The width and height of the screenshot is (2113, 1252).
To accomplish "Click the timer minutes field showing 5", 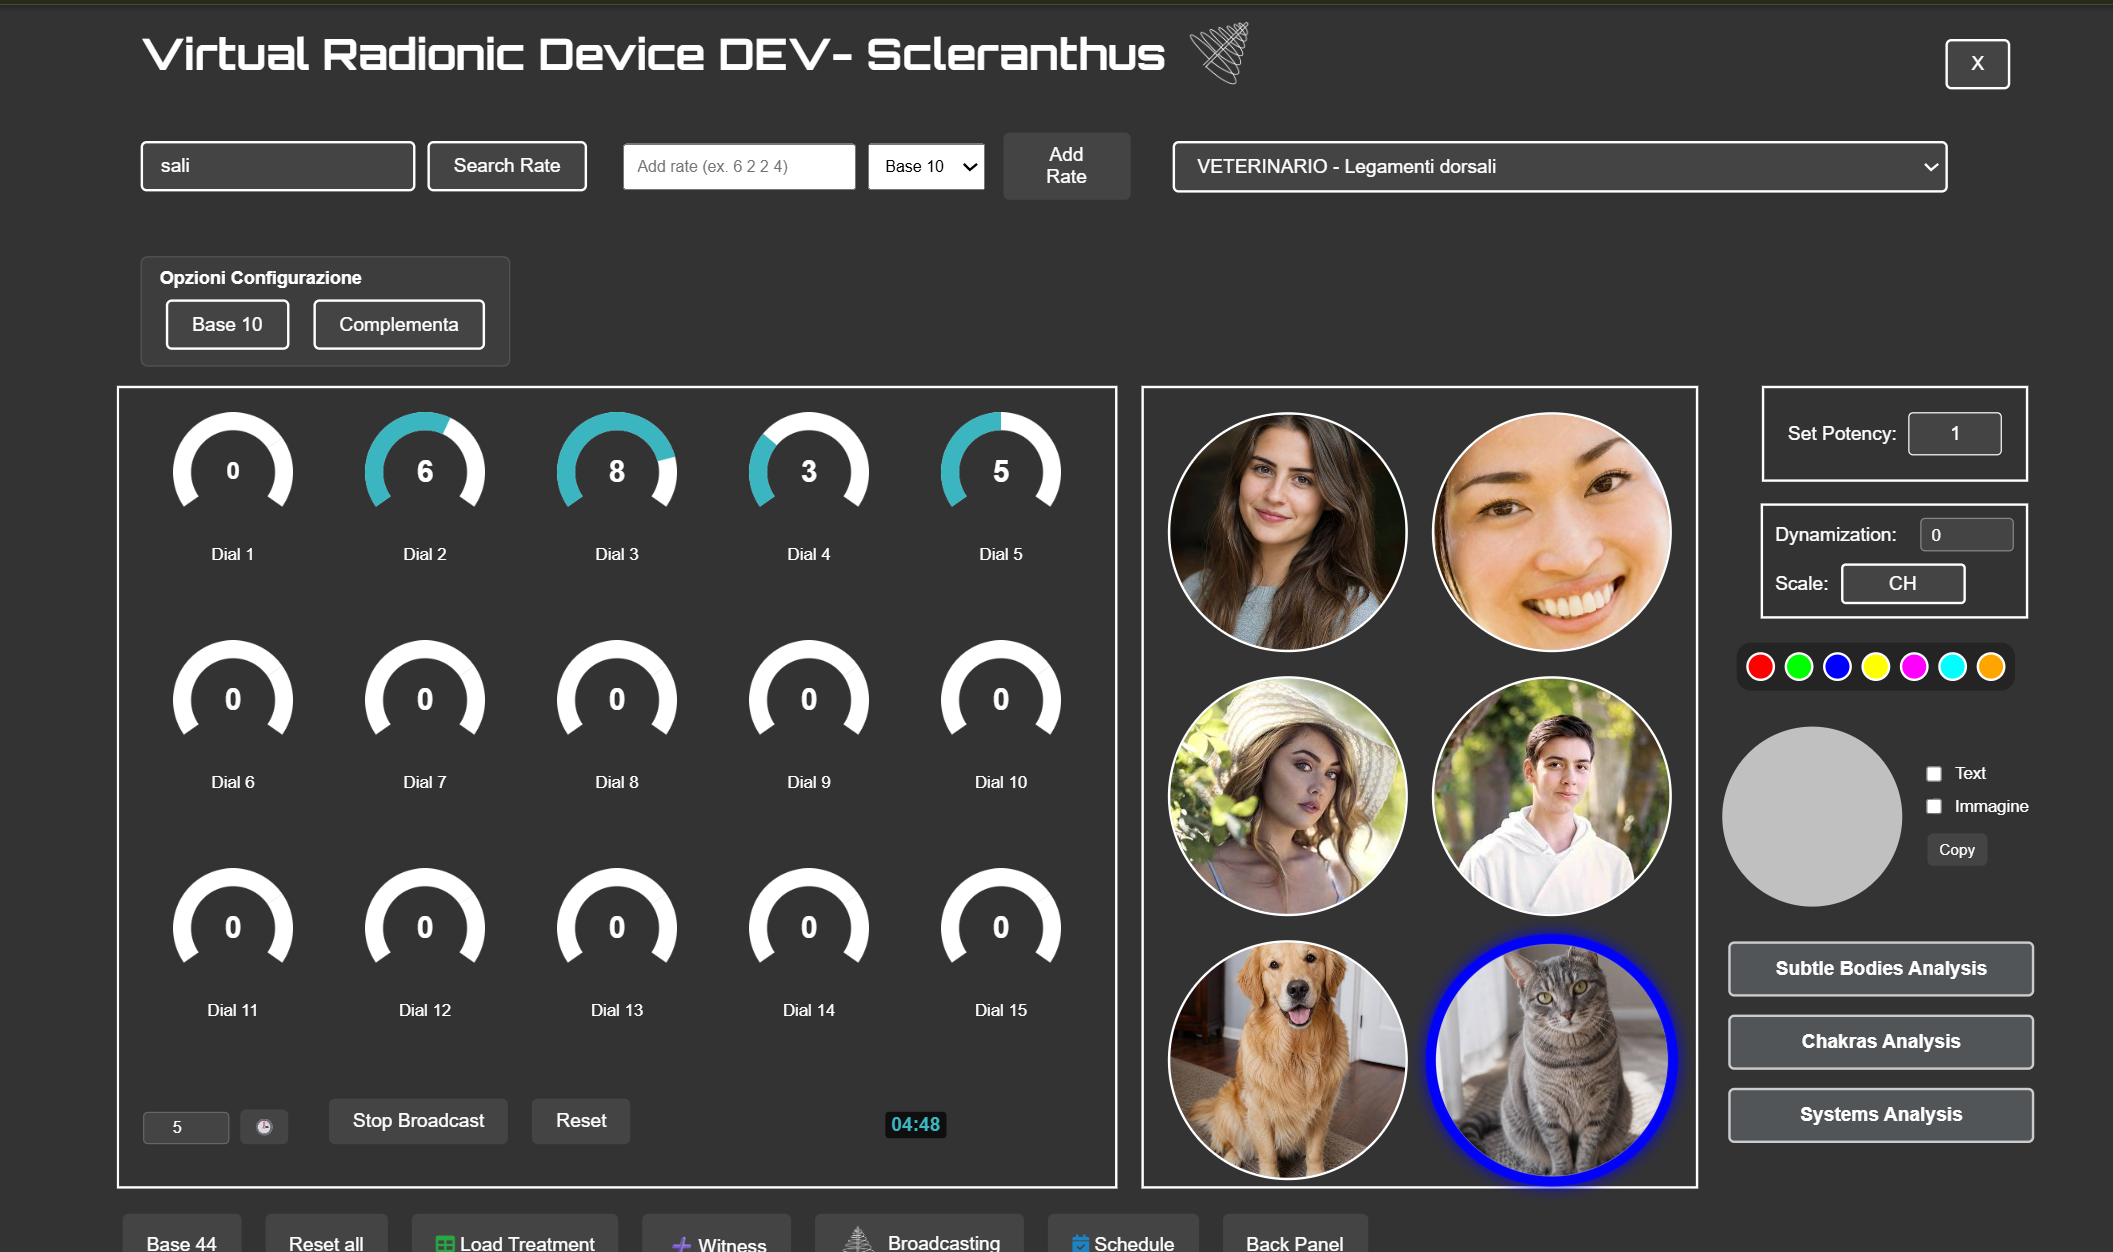I will click(x=186, y=1127).
